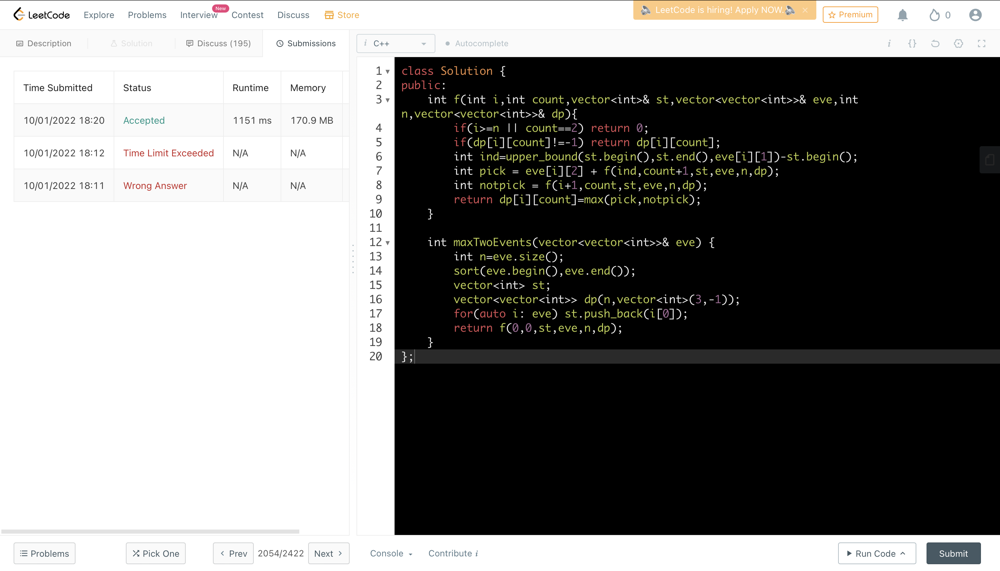Click line number 10 in the gutter

tap(376, 214)
